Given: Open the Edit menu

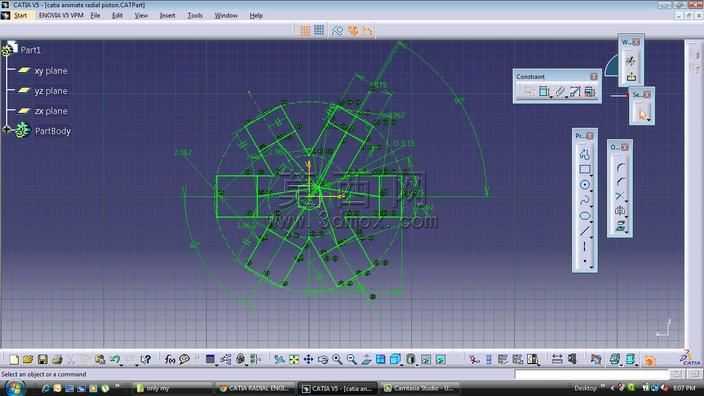Looking at the screenshot, I should click(x=117, y=15).
